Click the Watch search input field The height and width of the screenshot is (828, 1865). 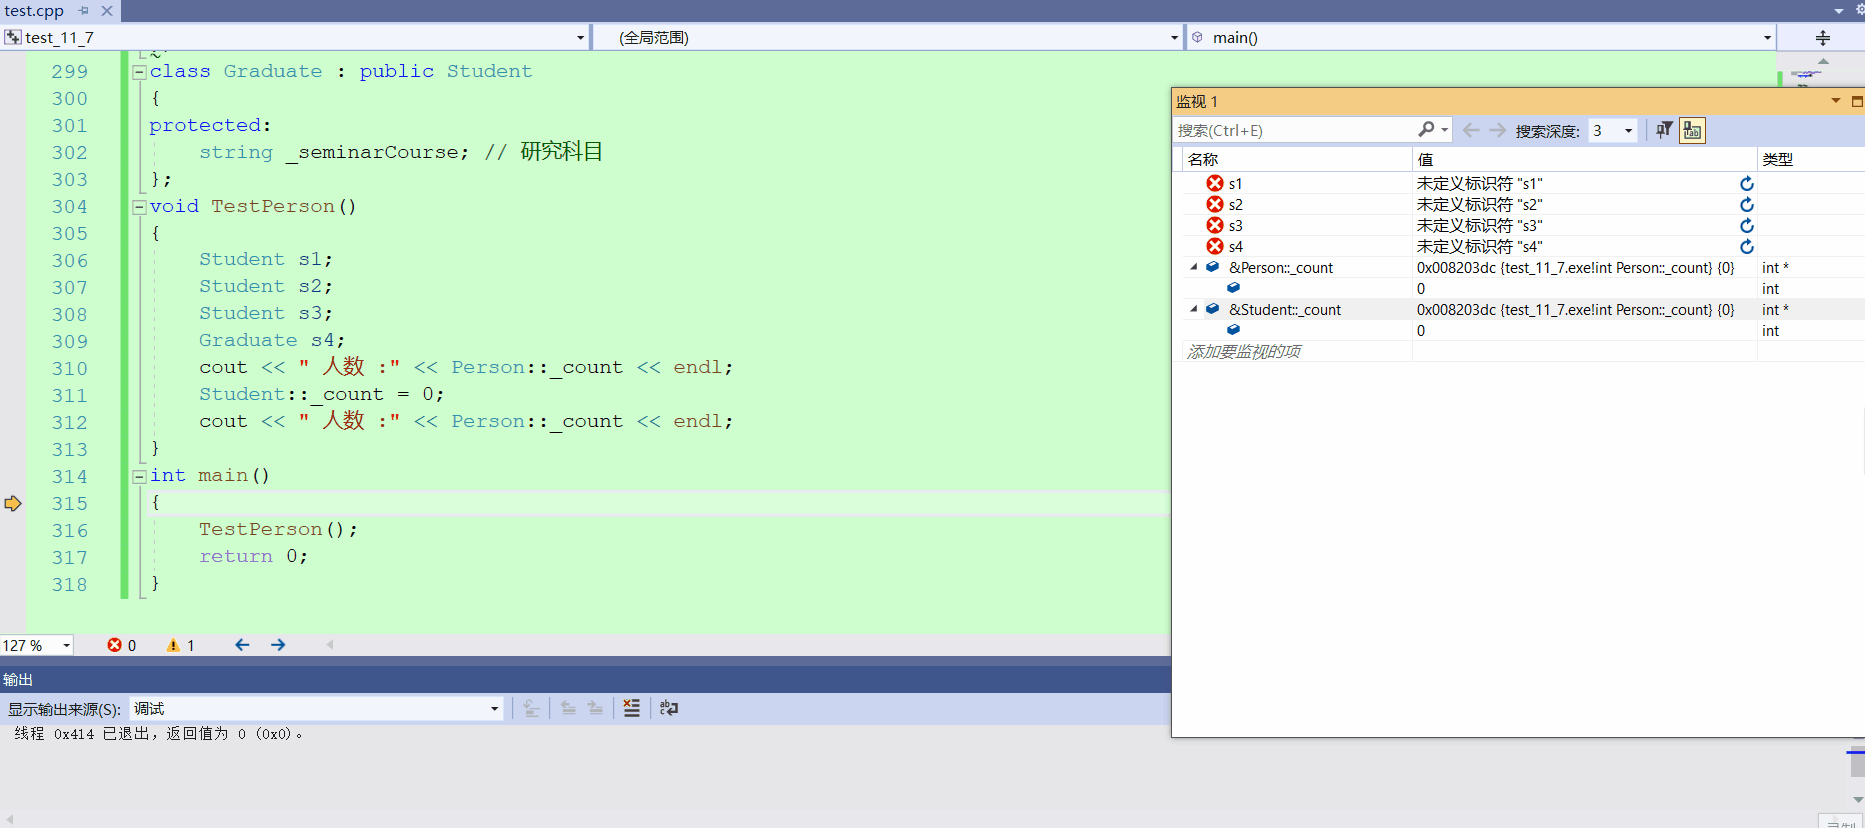tap(1295, 130)
